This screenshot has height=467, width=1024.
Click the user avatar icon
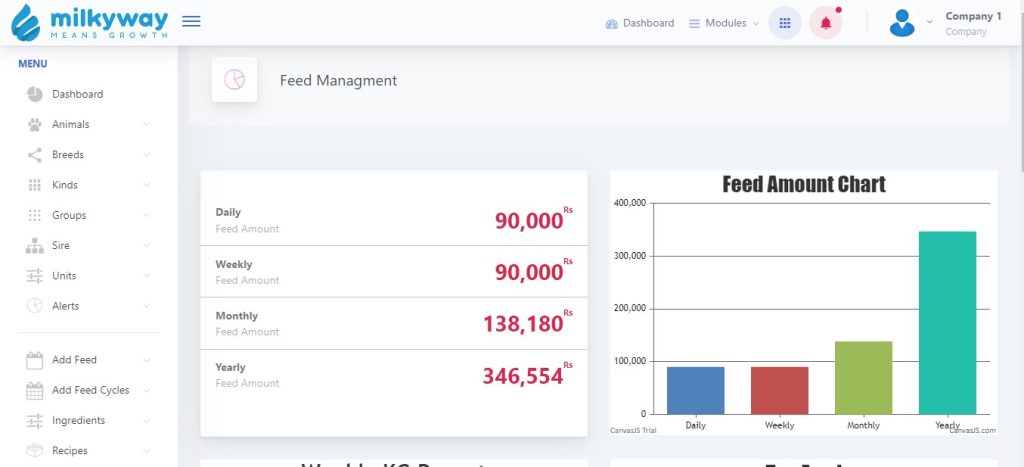tap(902, 23)
